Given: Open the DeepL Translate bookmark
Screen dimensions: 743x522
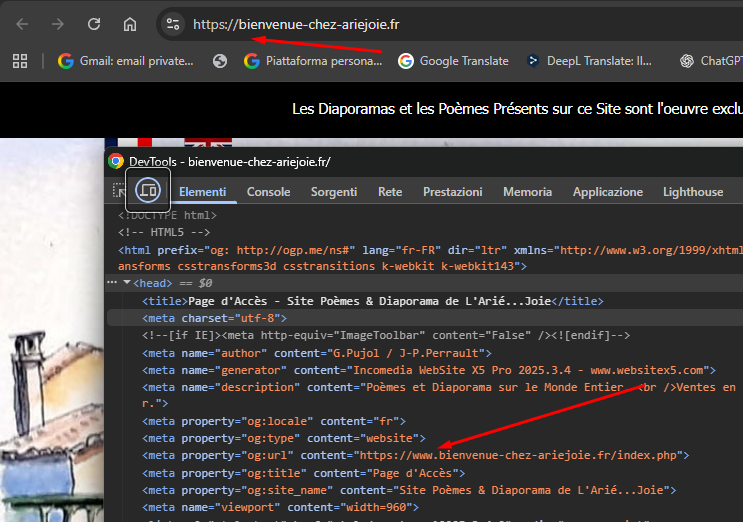Looking at the screenshot, I should click(592, 61).
